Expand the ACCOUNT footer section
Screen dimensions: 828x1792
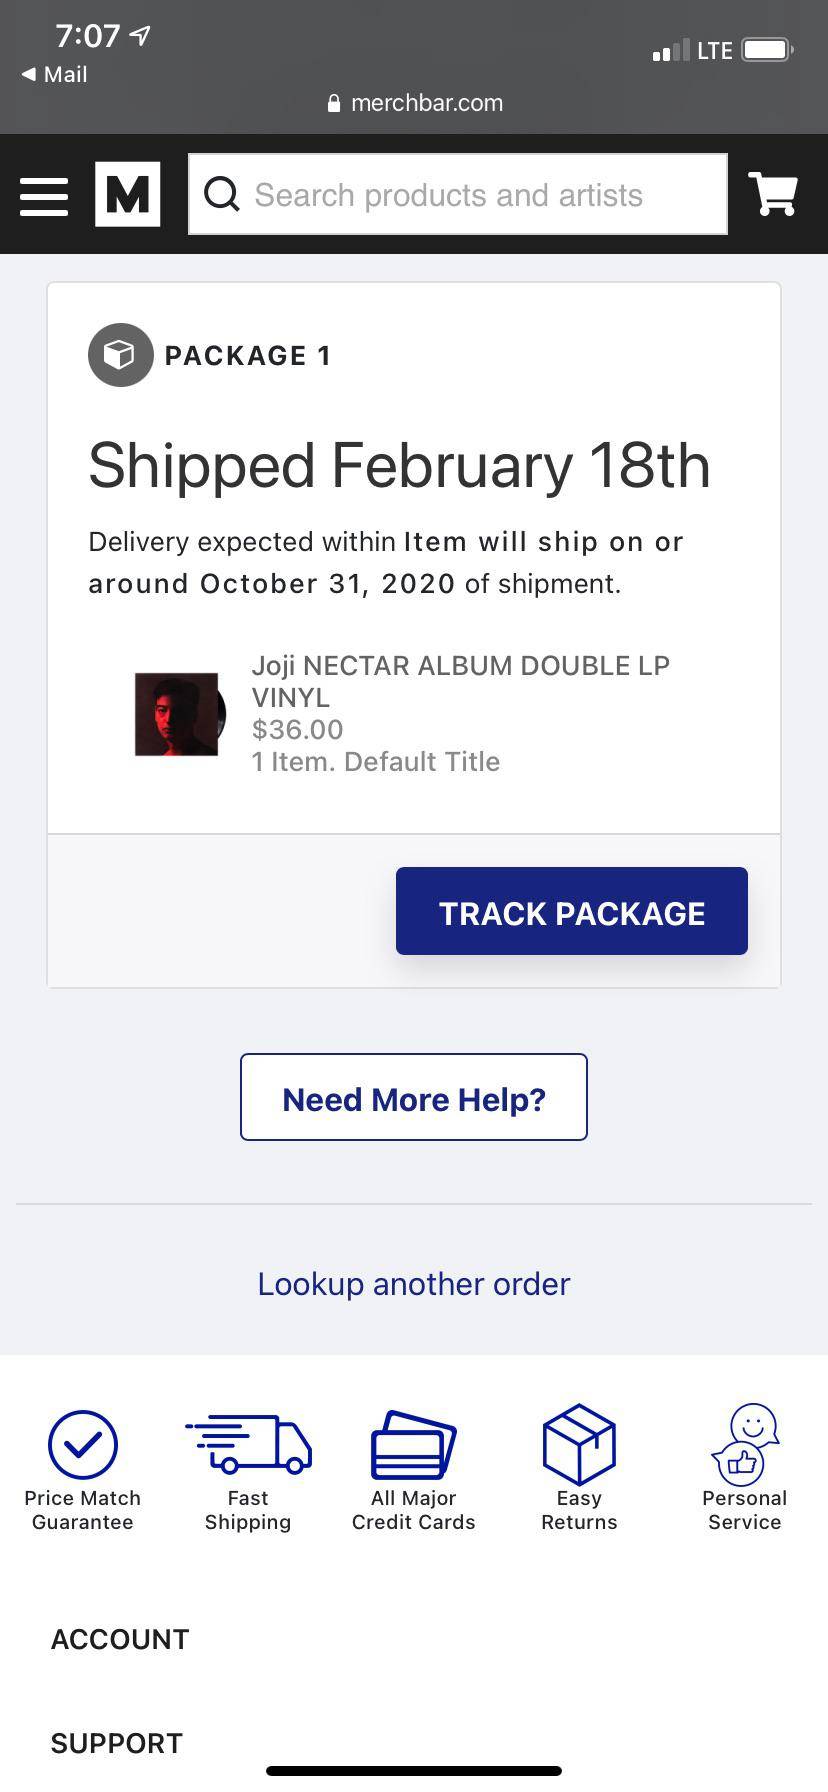(x=120, y=1640)
